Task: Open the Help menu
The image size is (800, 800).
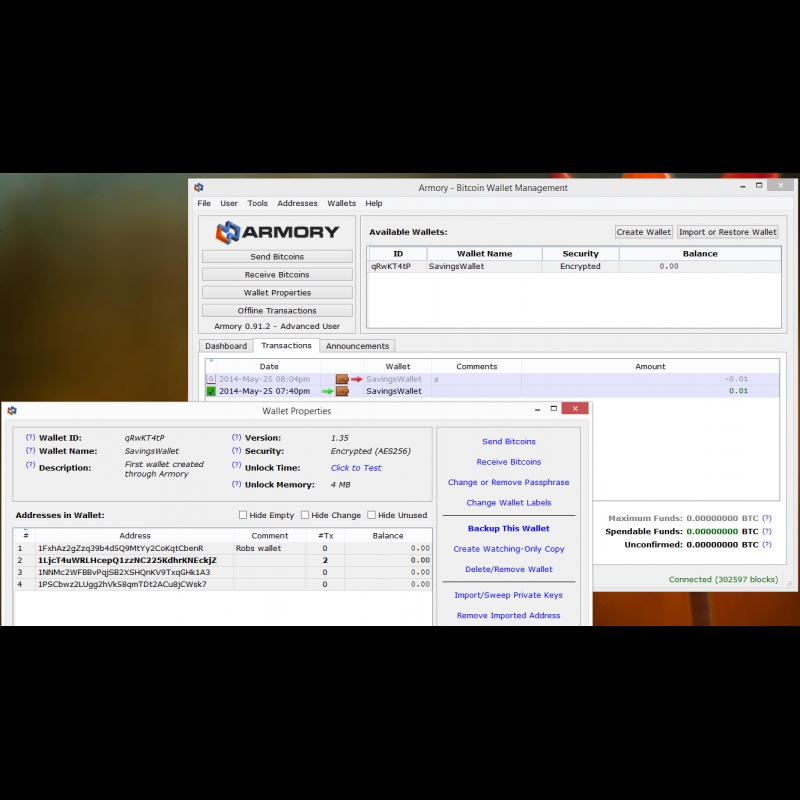Action: click(374, 203)
